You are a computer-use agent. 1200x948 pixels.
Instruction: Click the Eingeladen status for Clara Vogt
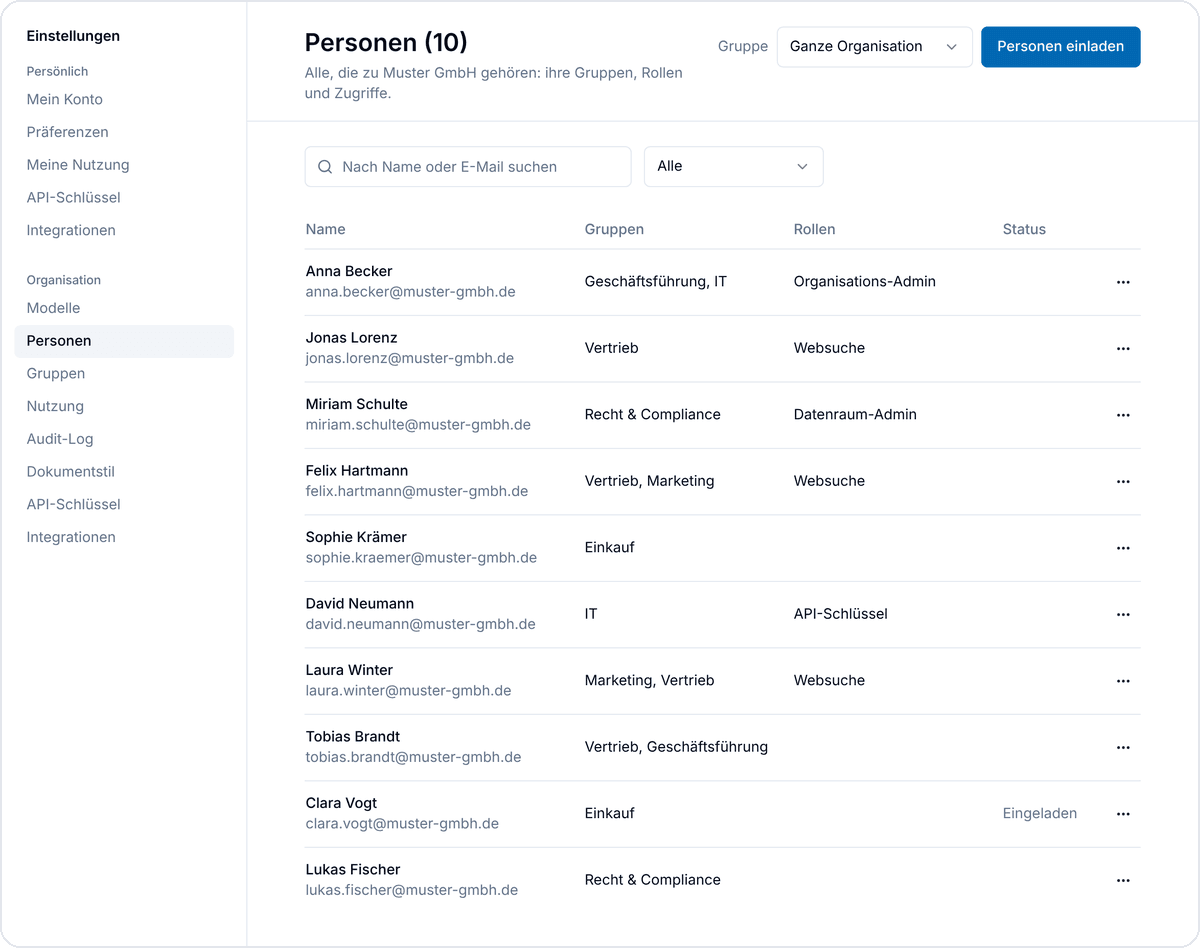coord(1040,814)
